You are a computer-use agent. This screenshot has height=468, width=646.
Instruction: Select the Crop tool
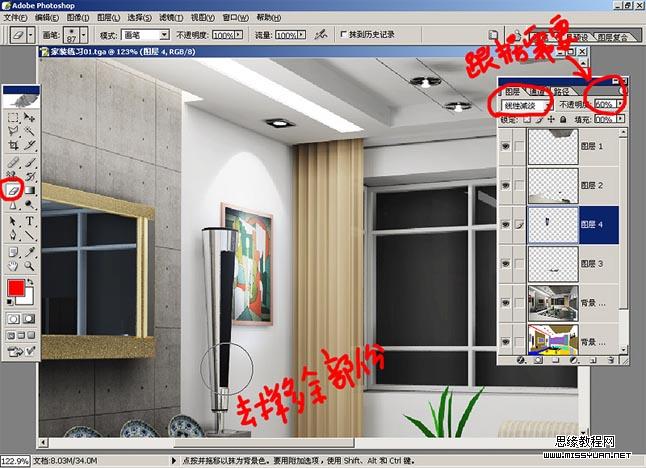pos(14,145)
